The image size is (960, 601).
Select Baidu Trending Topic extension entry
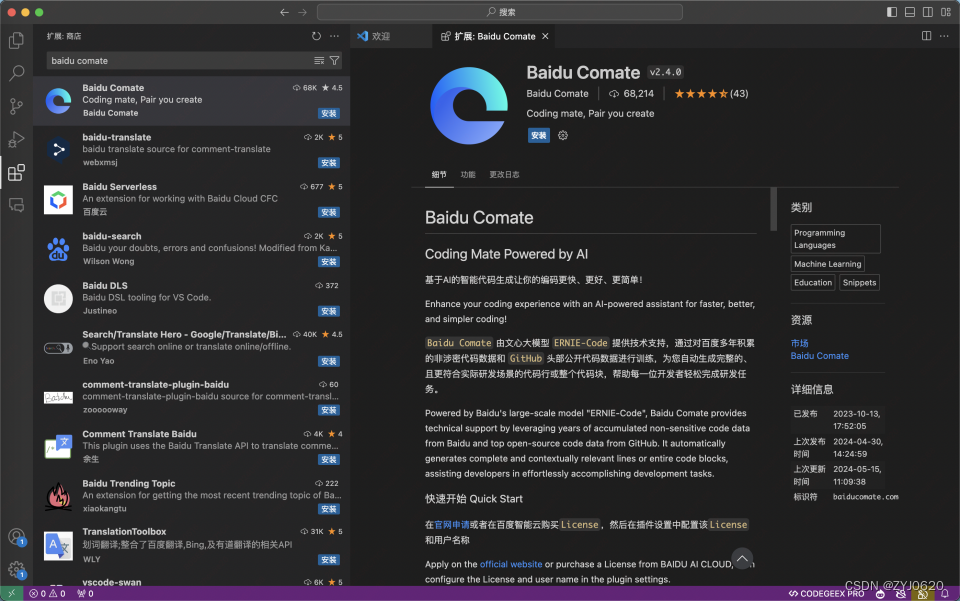192,496
